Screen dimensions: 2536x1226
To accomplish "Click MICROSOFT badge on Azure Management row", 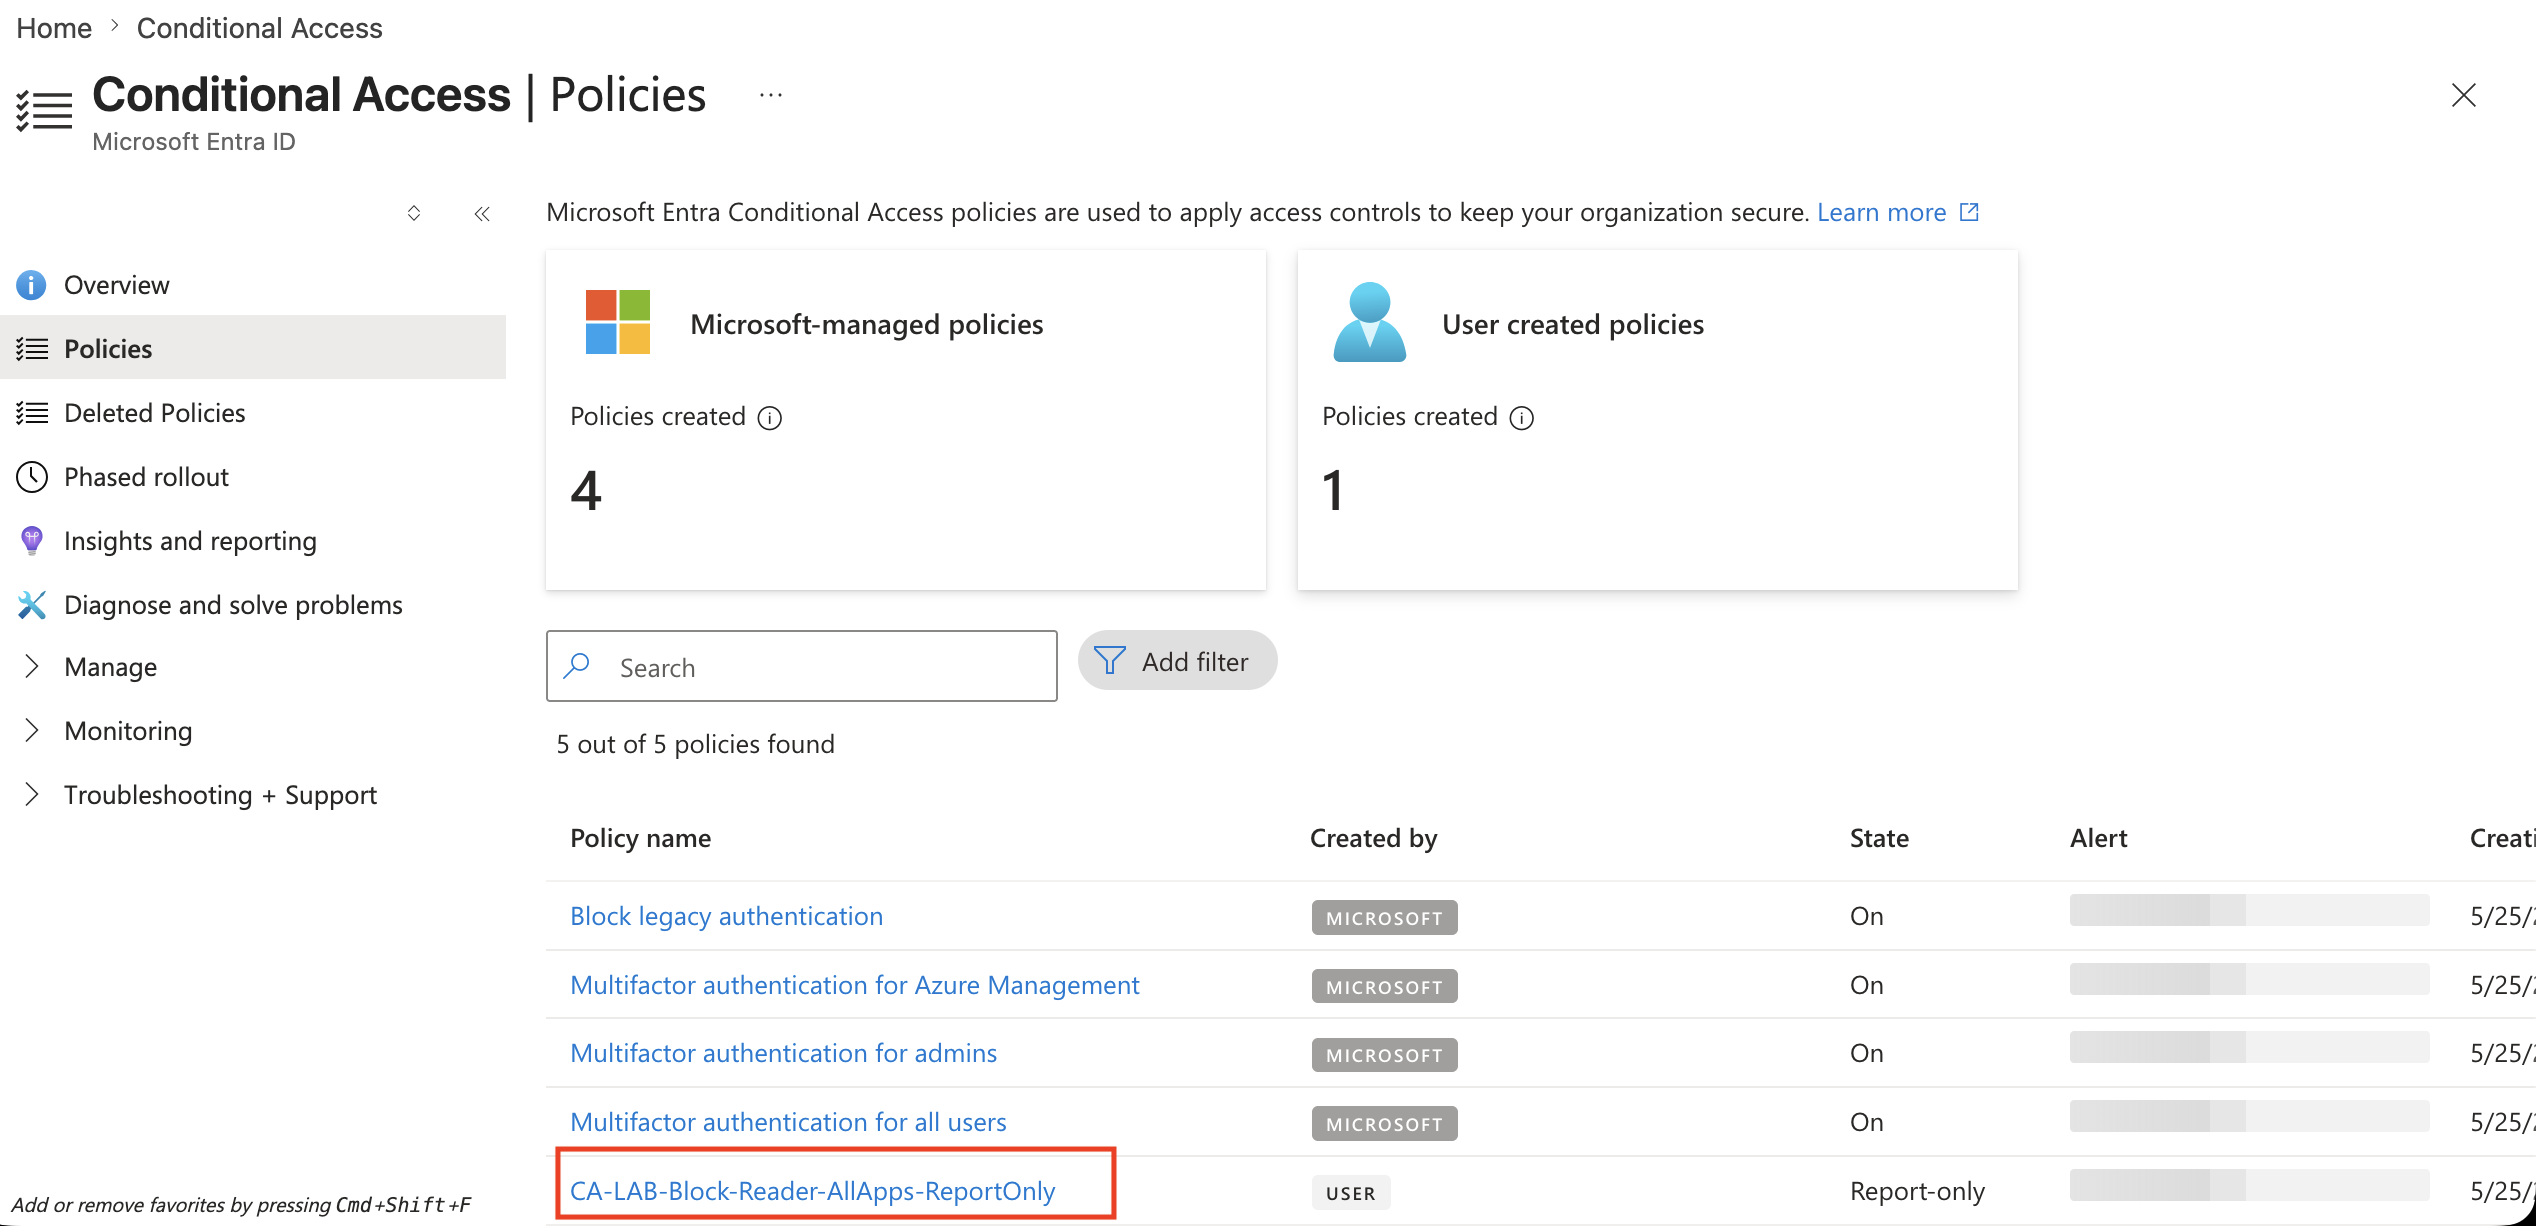I will click(1385, 987).
